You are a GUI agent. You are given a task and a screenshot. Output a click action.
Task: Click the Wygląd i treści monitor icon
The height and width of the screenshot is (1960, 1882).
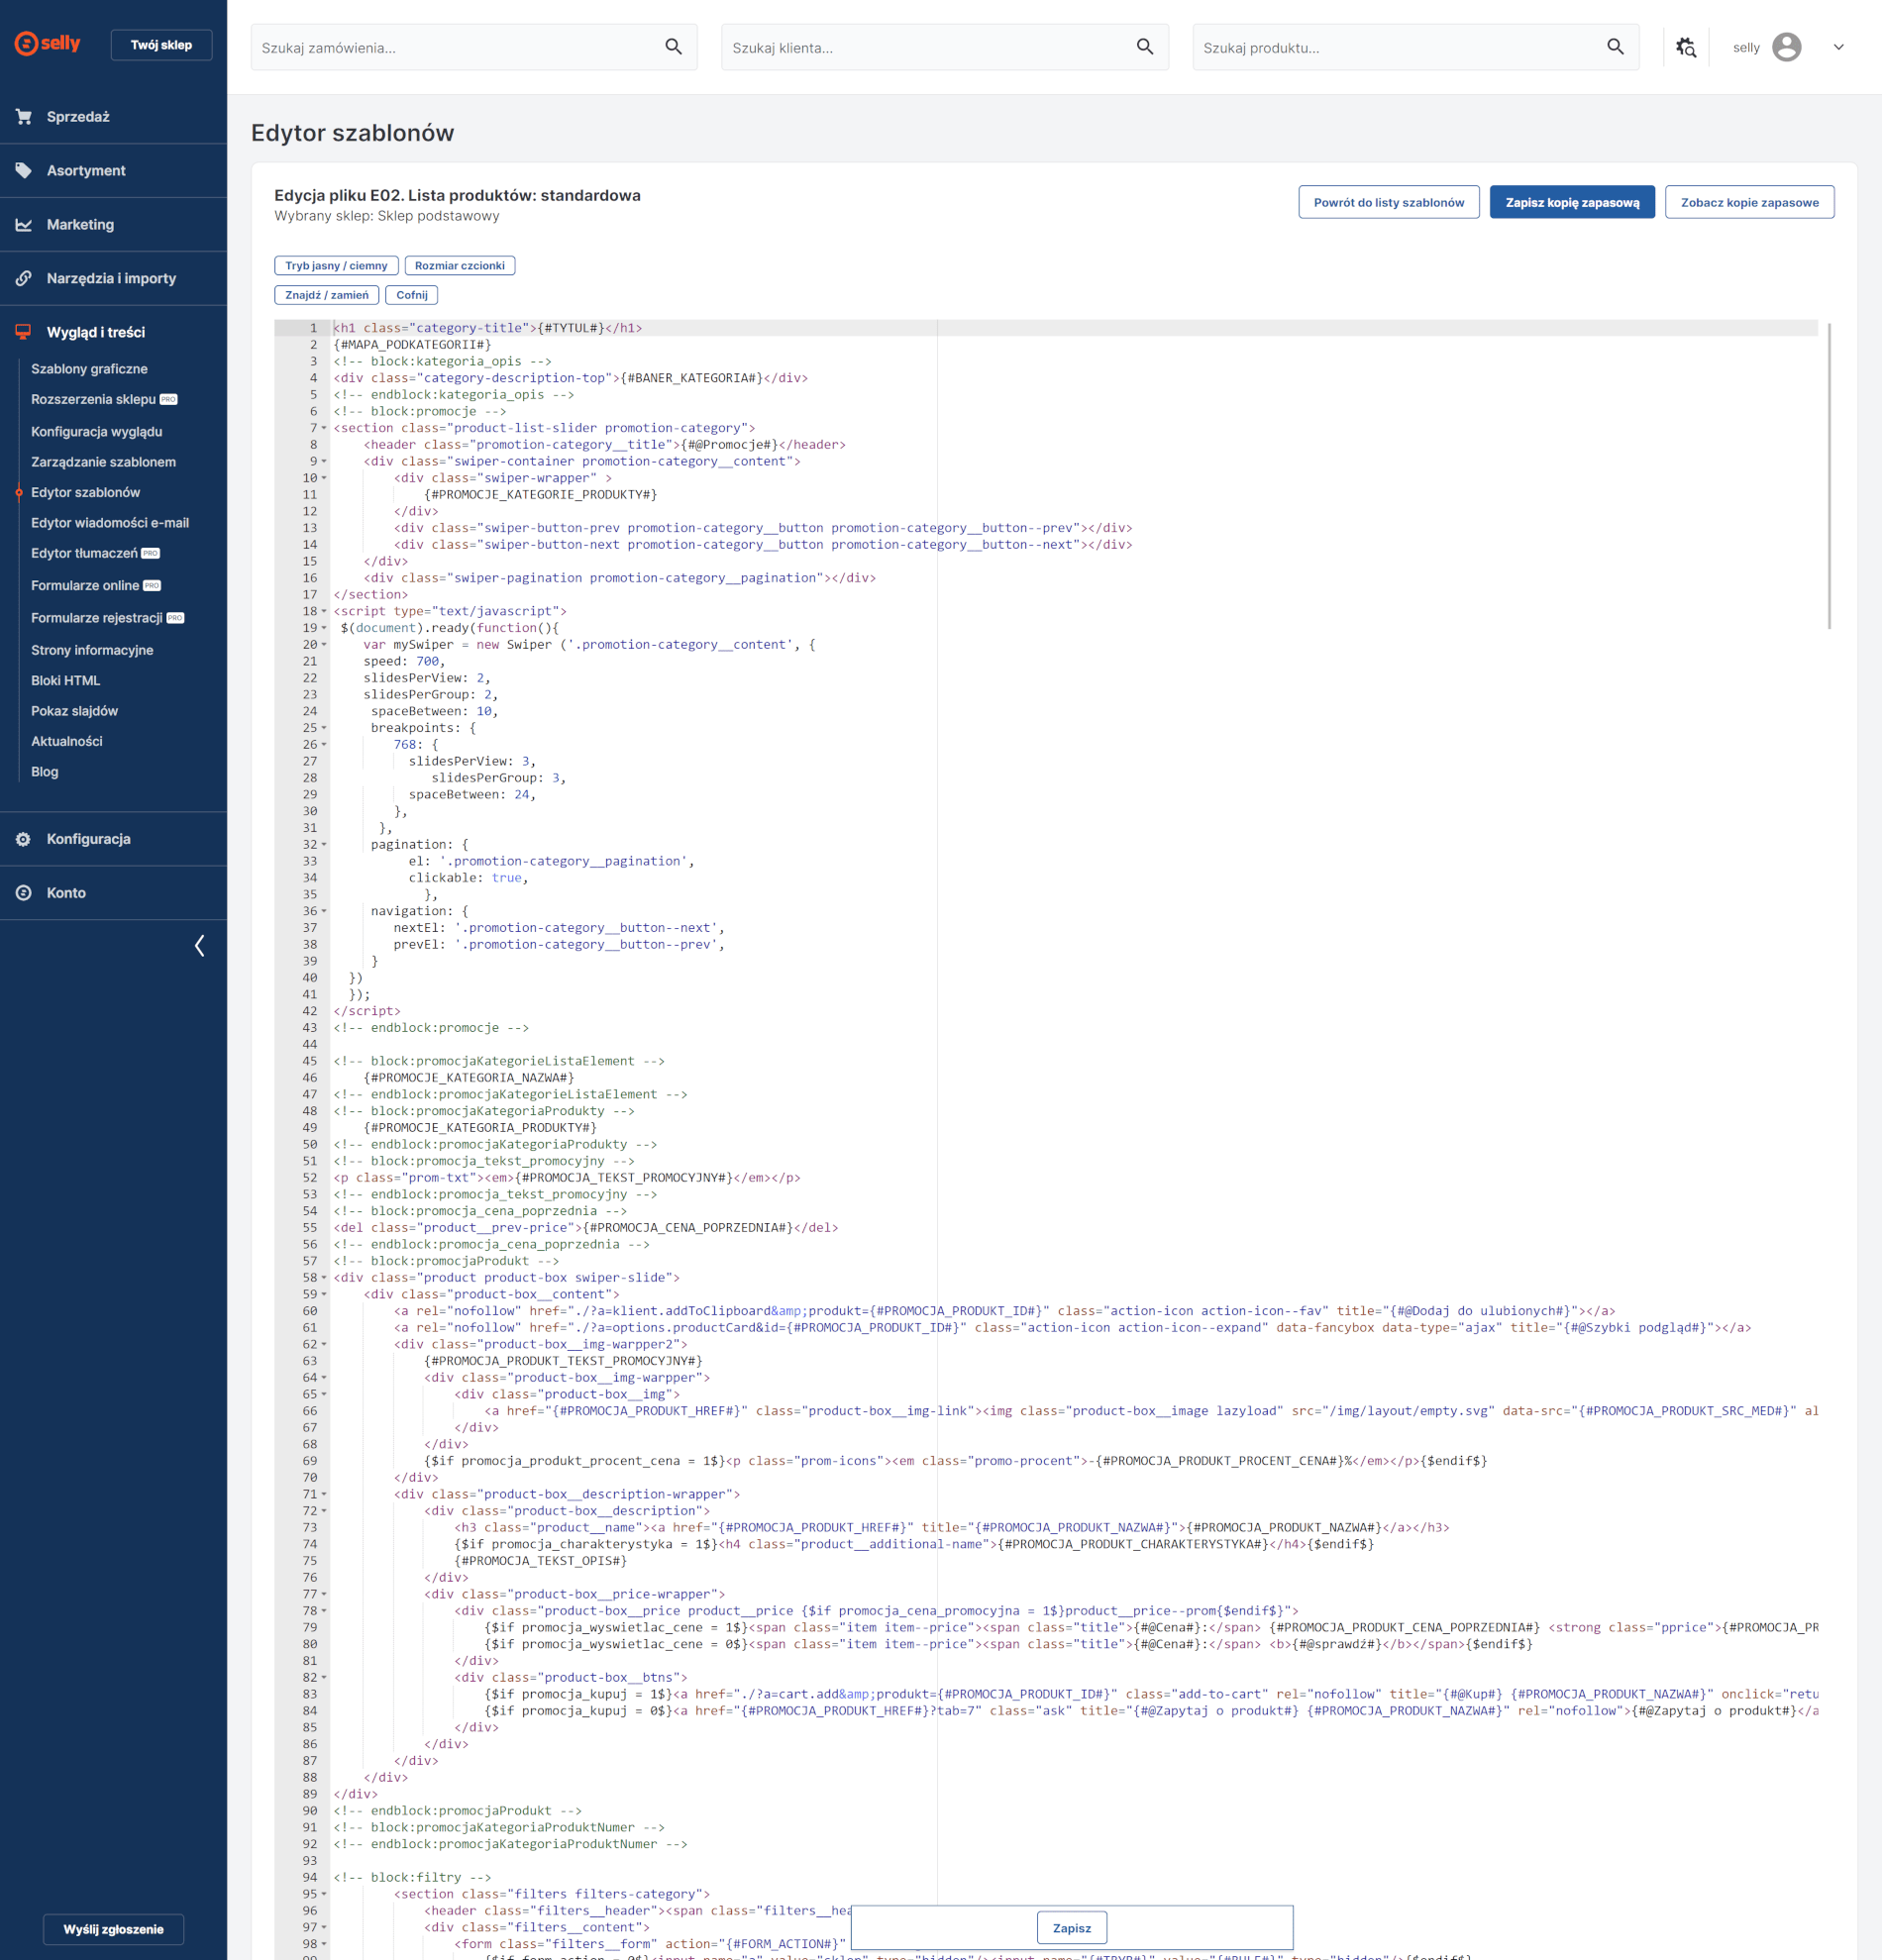pyautogui.click(x=24, y=333)
